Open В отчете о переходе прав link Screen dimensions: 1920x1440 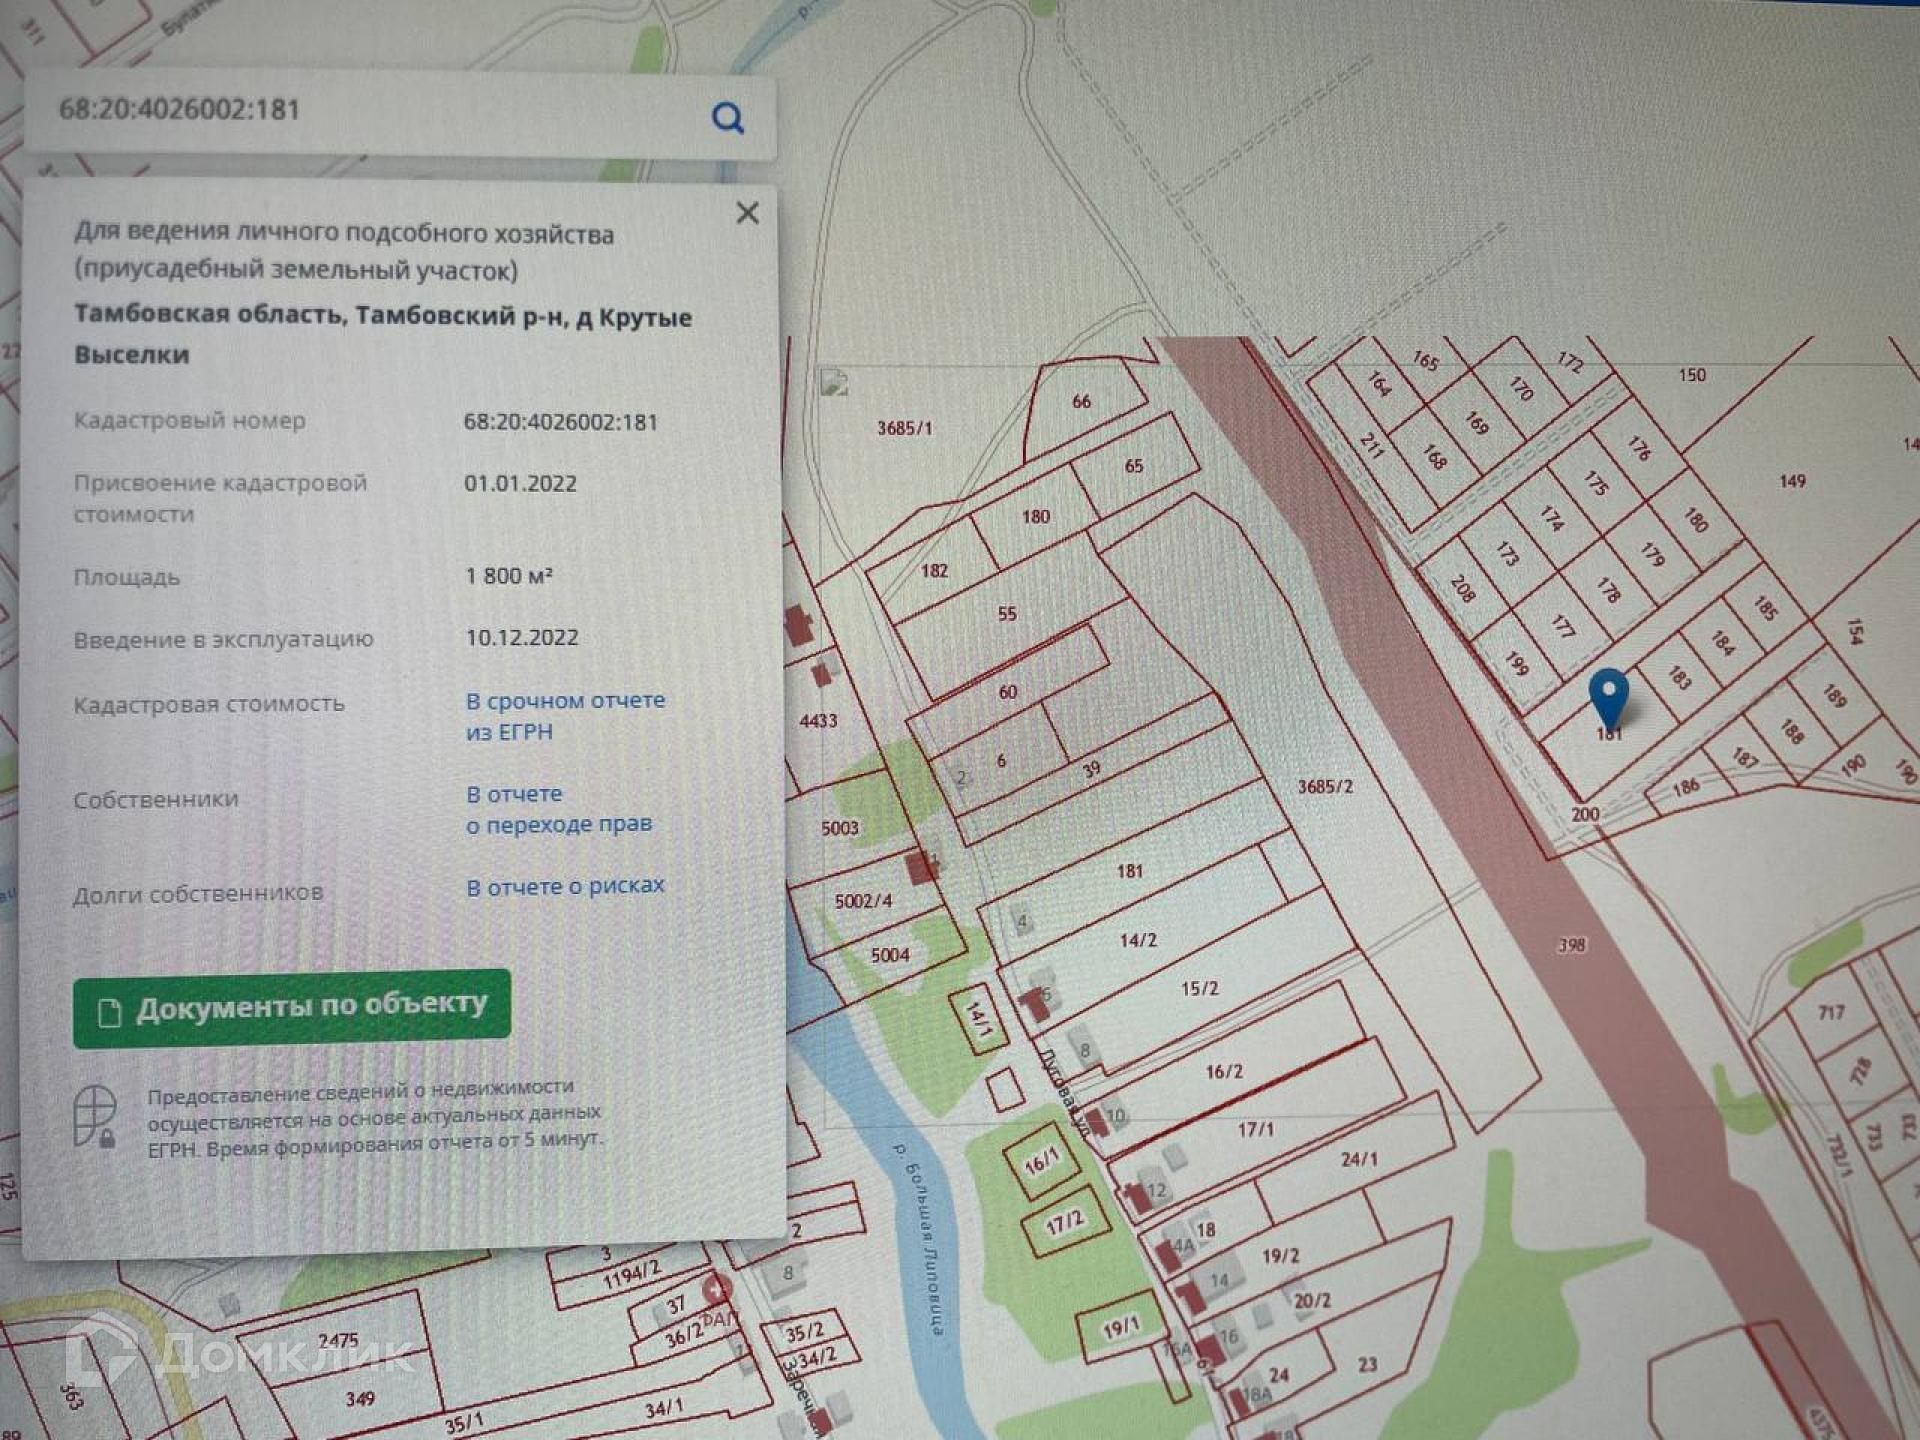point(558,809)
